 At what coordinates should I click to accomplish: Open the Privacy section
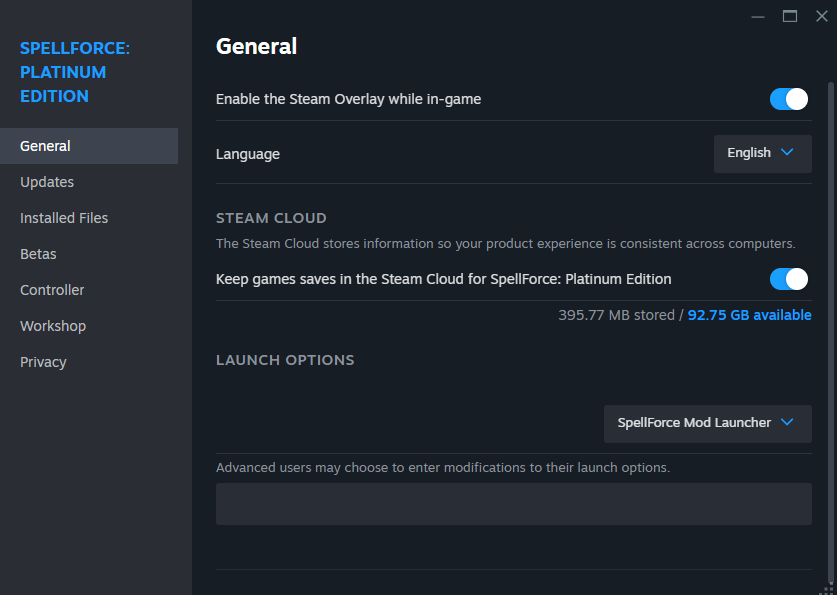tap(43, 362)
